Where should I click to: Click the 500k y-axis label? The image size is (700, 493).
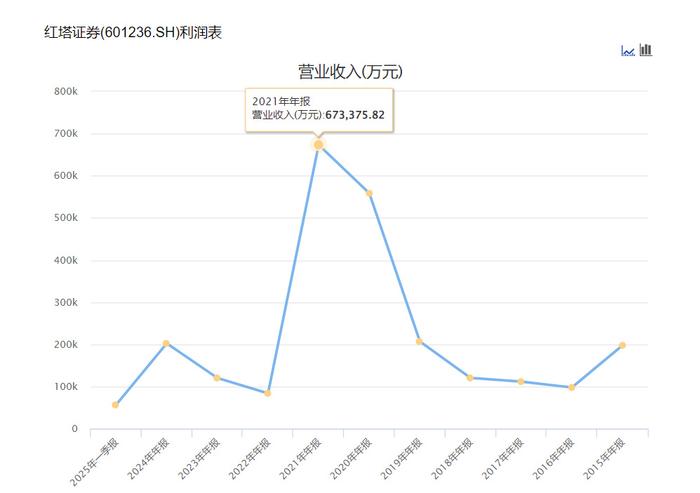pyautogui.click(x=66, y=218)
